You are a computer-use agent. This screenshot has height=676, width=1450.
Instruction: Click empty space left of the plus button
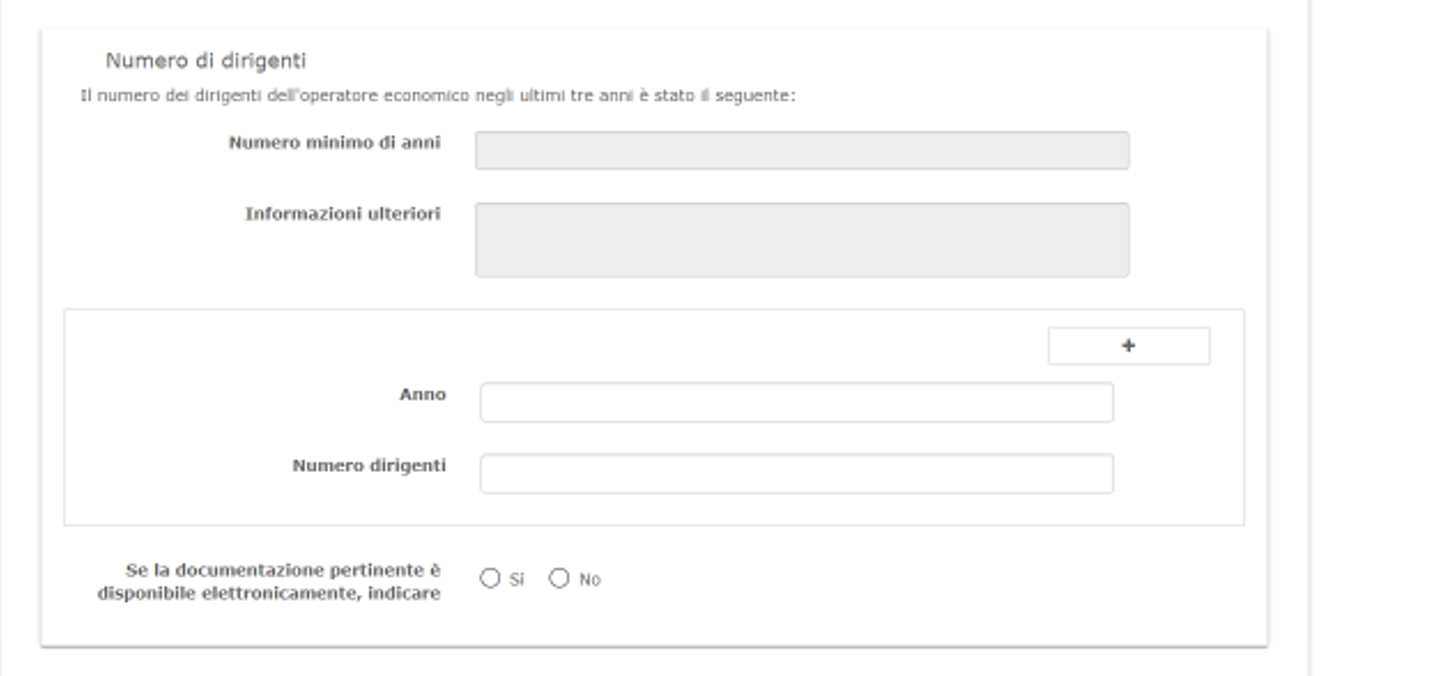coord(700,346)
